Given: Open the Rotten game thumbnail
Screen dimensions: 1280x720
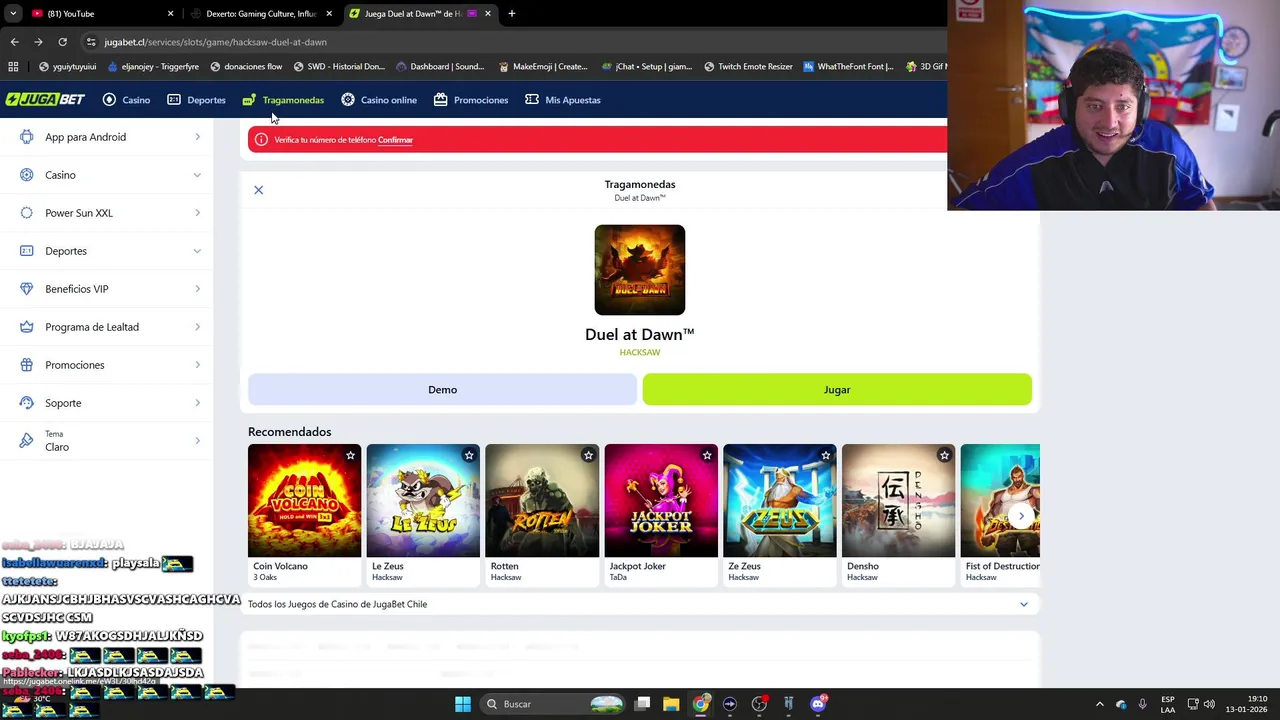Looking at the screenshot, I should point(542,501).
